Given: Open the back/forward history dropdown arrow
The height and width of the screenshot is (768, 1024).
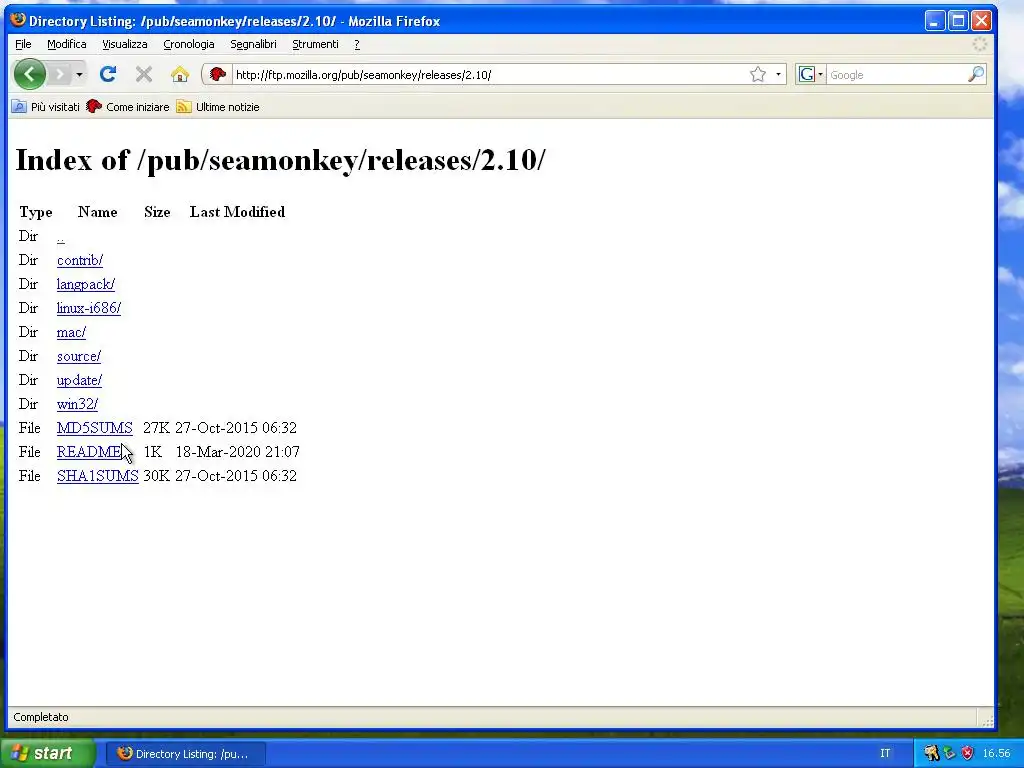Looking at the screenshot, I should coord(79,74).
